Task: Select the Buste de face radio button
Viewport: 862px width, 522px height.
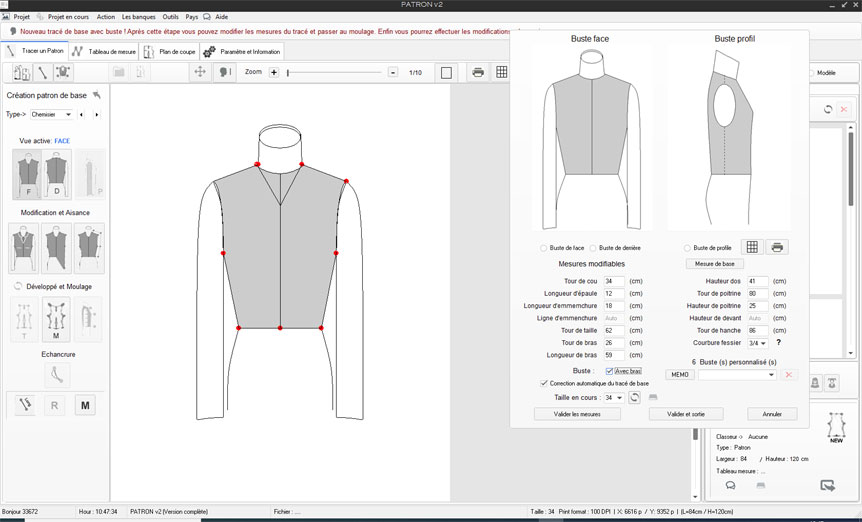Action: pos(544,248)
